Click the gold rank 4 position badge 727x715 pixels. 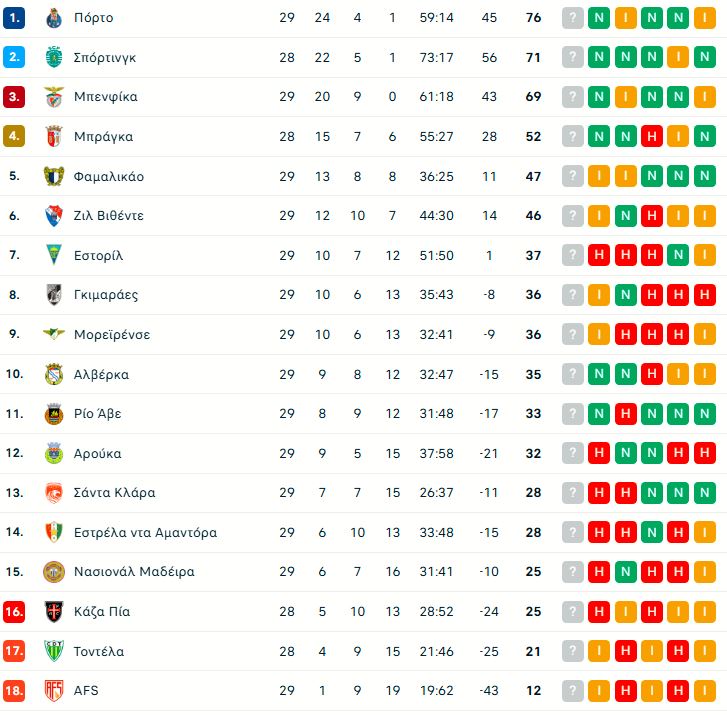pos(14,137)
